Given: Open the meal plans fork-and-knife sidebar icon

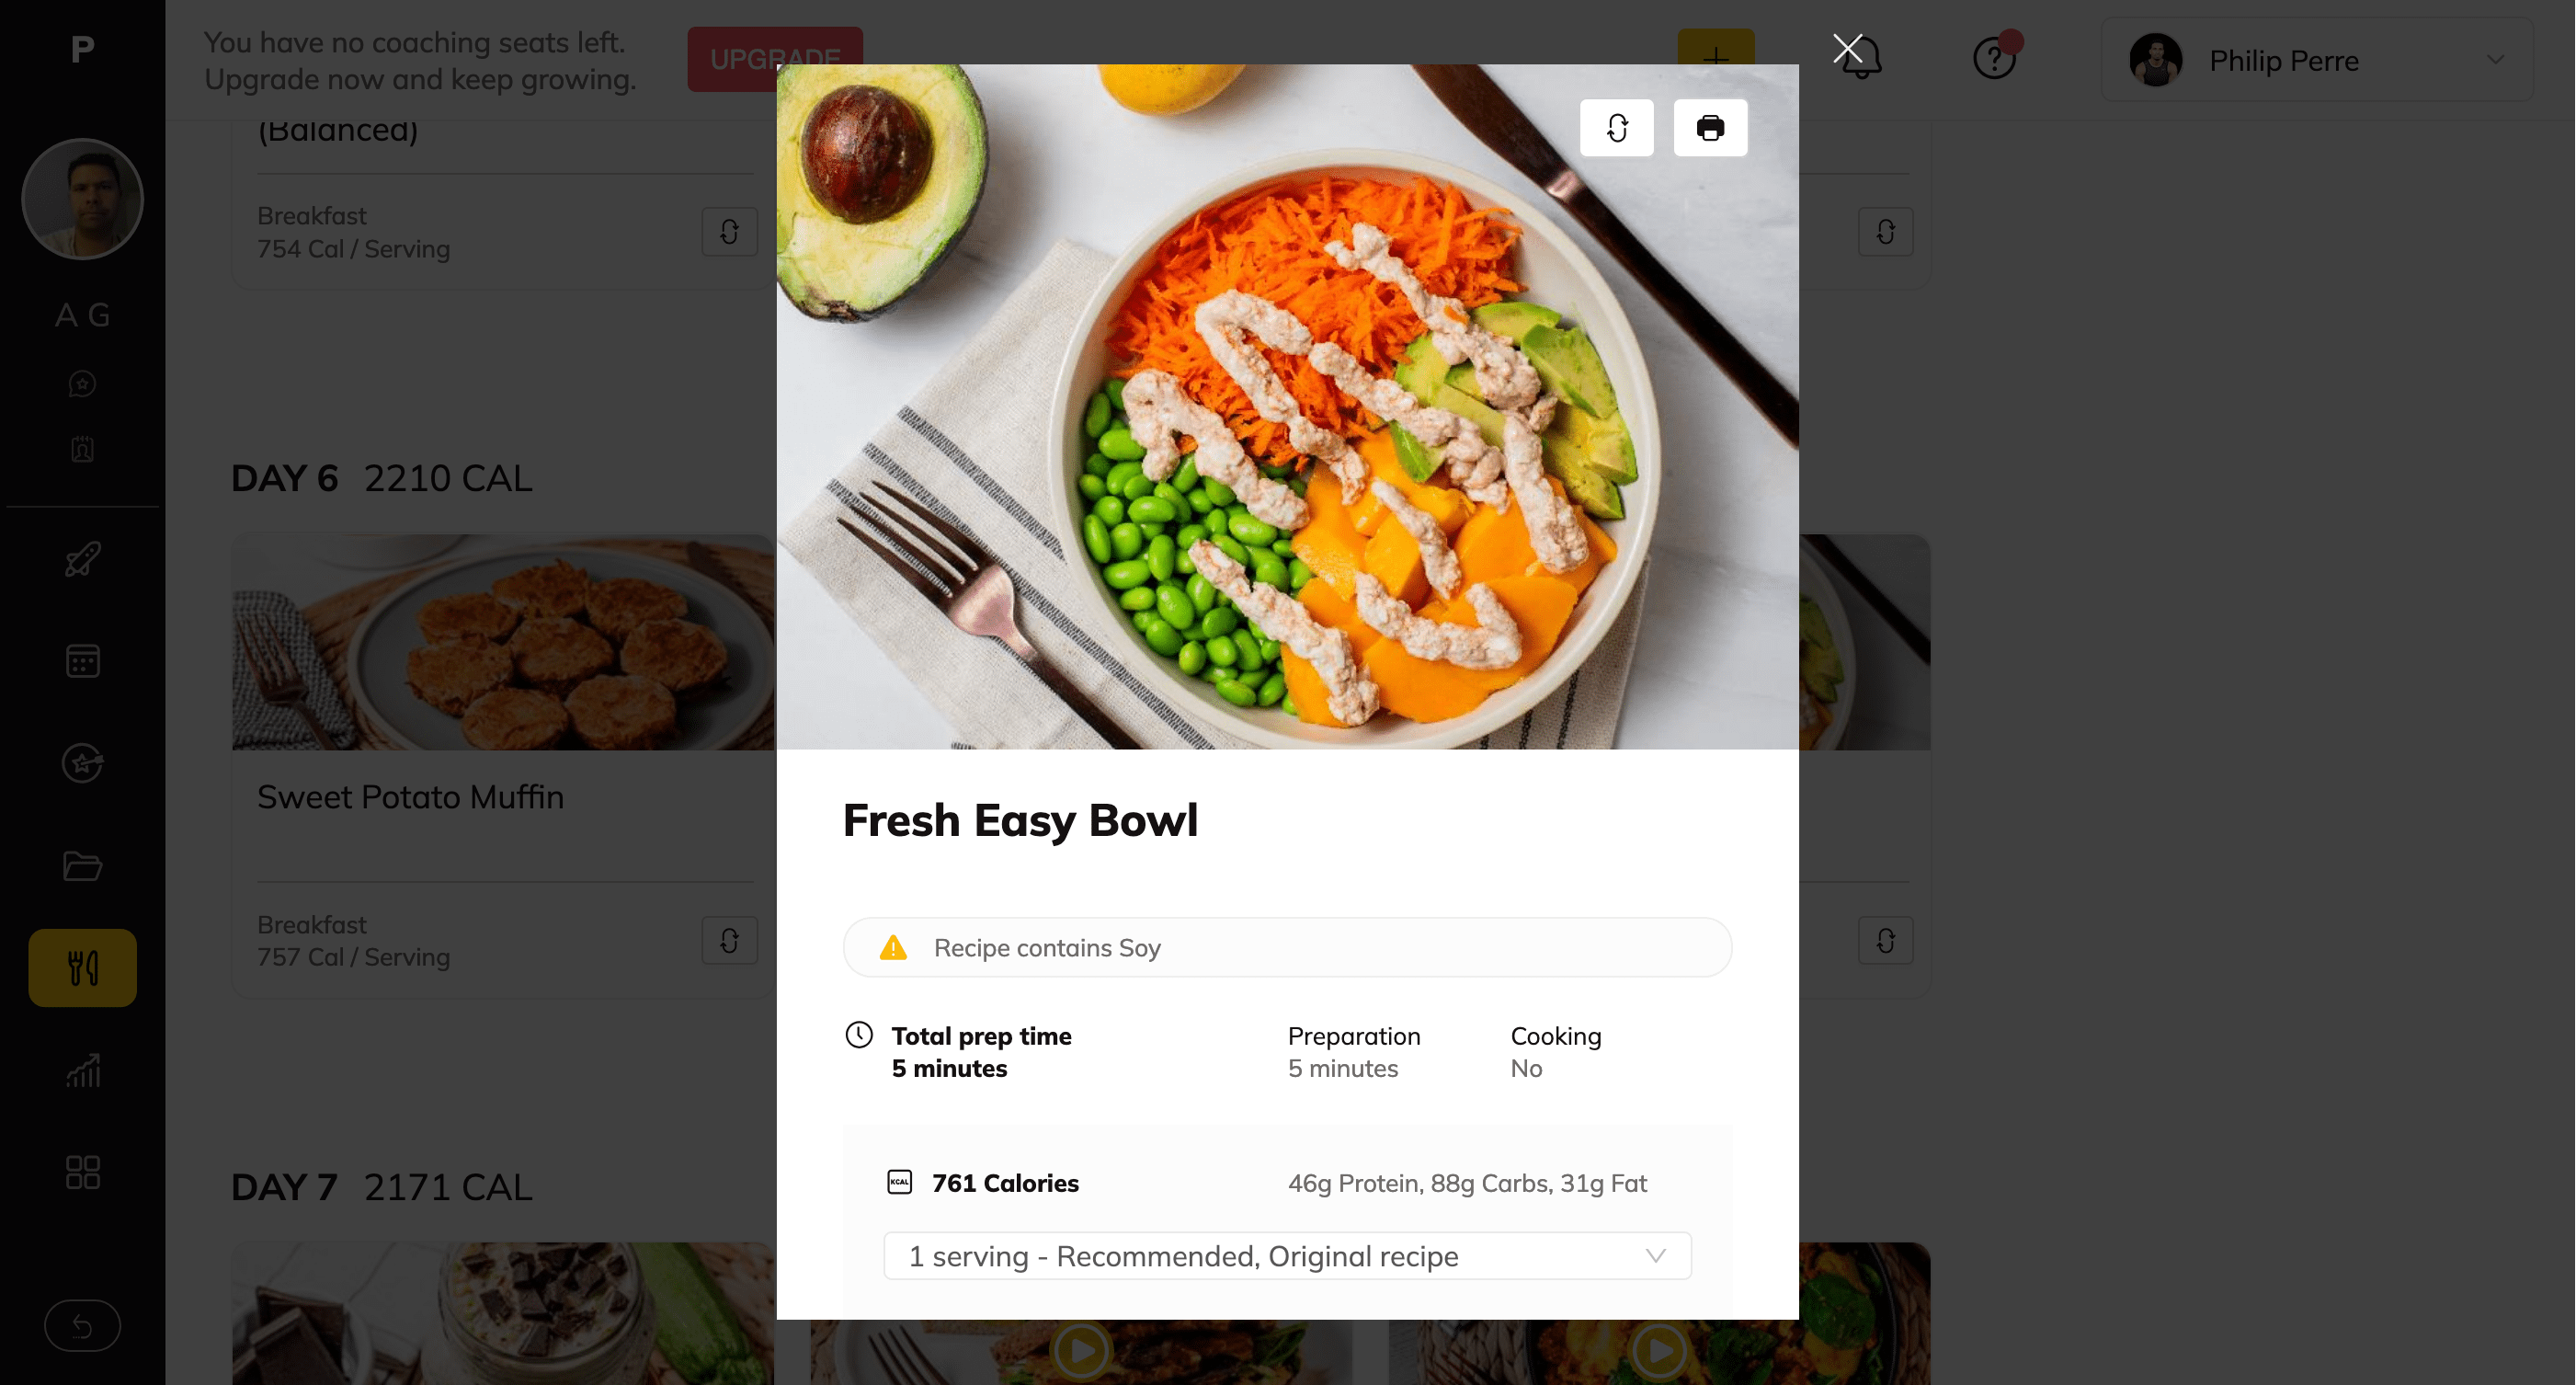Looking at the screenshot, I should pos(83,967).
